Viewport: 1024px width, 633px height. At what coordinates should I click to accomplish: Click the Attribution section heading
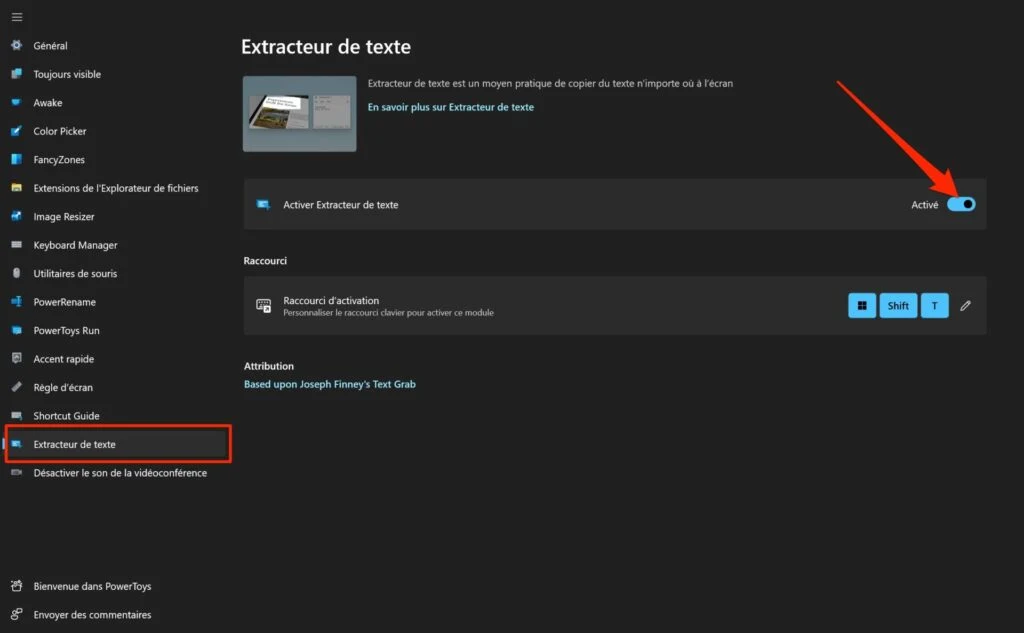pos(269,366)
